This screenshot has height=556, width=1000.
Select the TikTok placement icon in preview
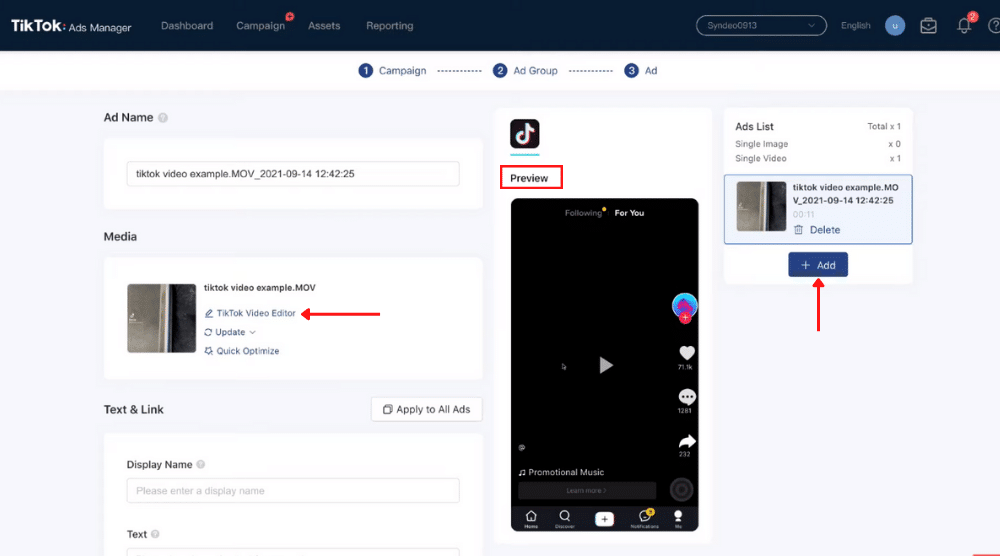tap(524, 134)
